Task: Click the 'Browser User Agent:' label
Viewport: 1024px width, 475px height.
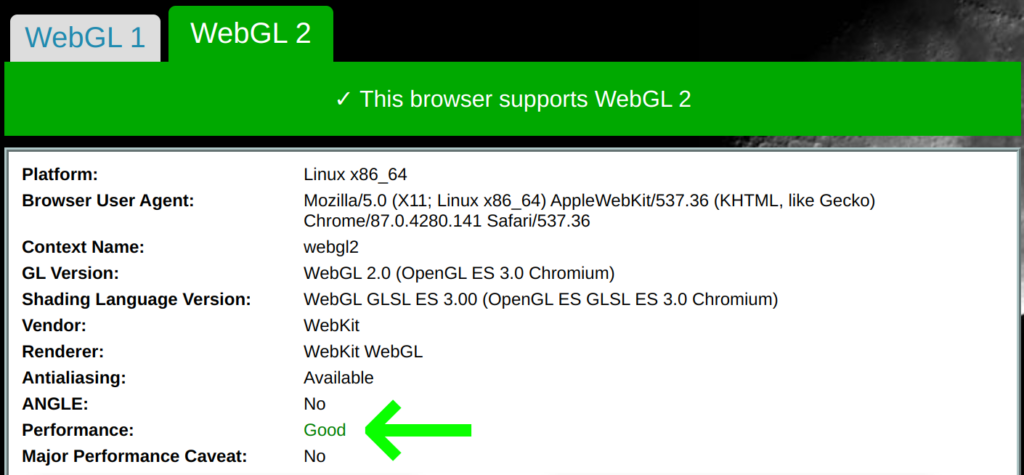Action: pos(108,201)
